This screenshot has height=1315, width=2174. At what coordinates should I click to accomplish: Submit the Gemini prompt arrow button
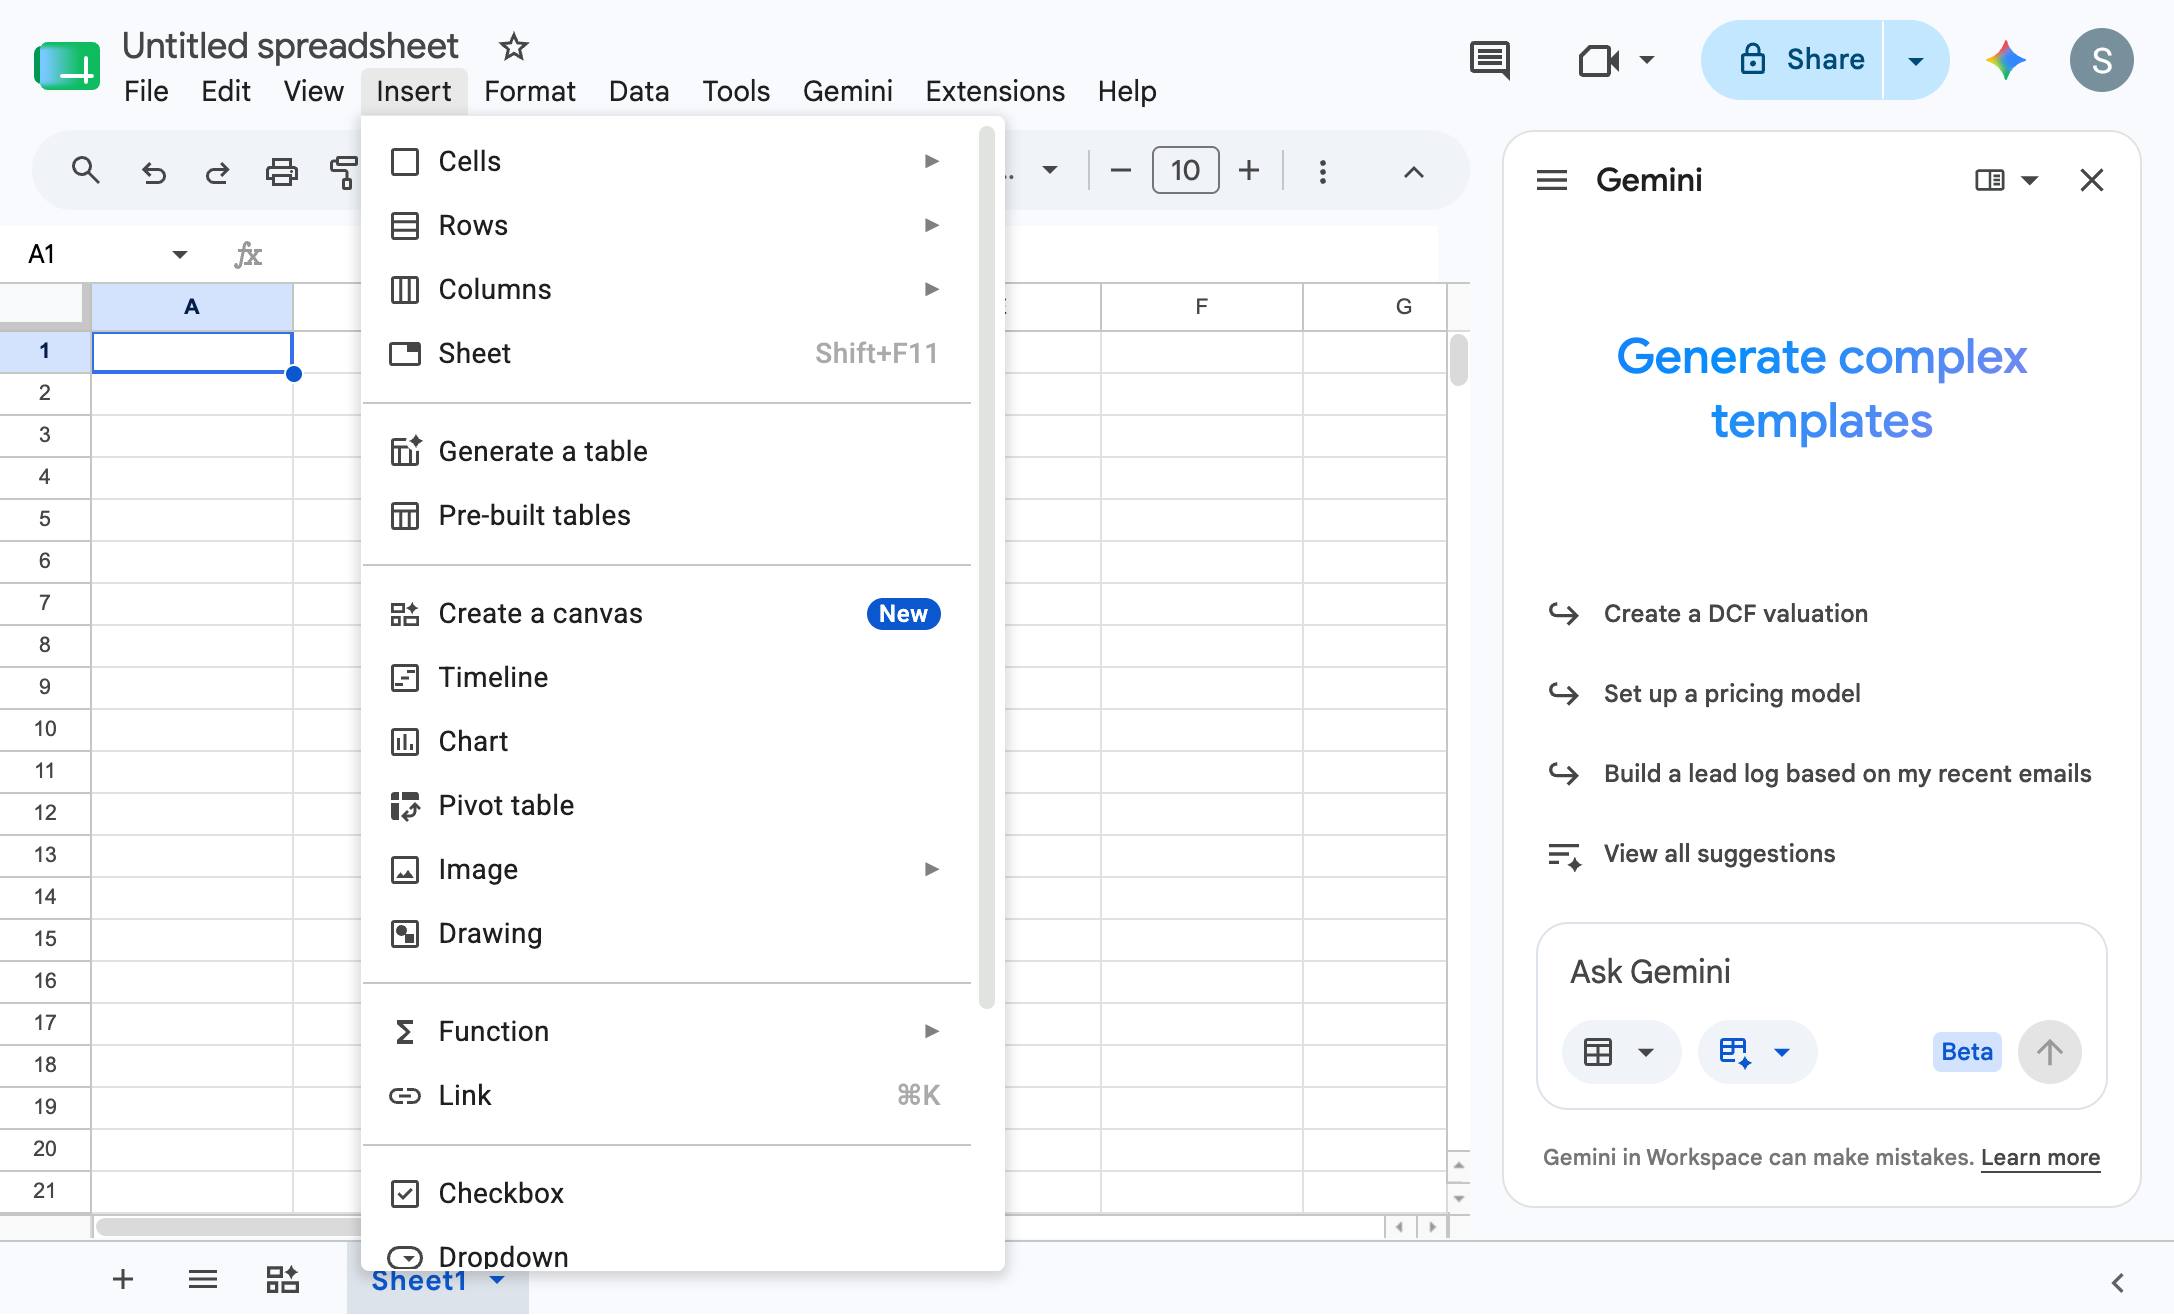[2049, 1052]
